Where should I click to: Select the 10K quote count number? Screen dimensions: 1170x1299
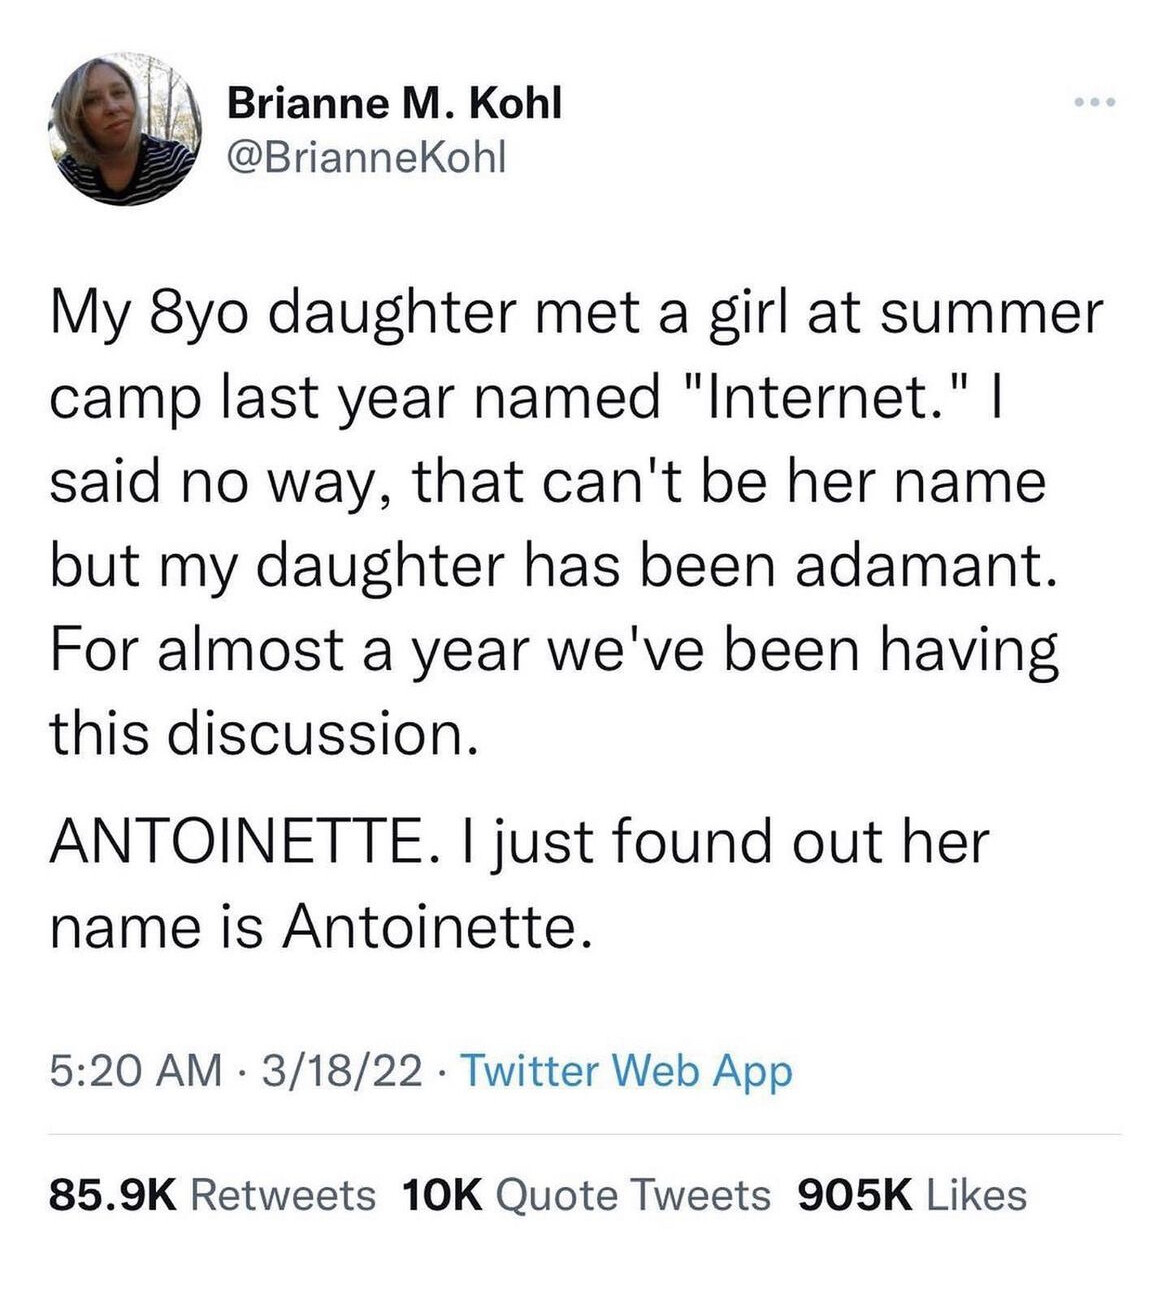pos(441,1195)
